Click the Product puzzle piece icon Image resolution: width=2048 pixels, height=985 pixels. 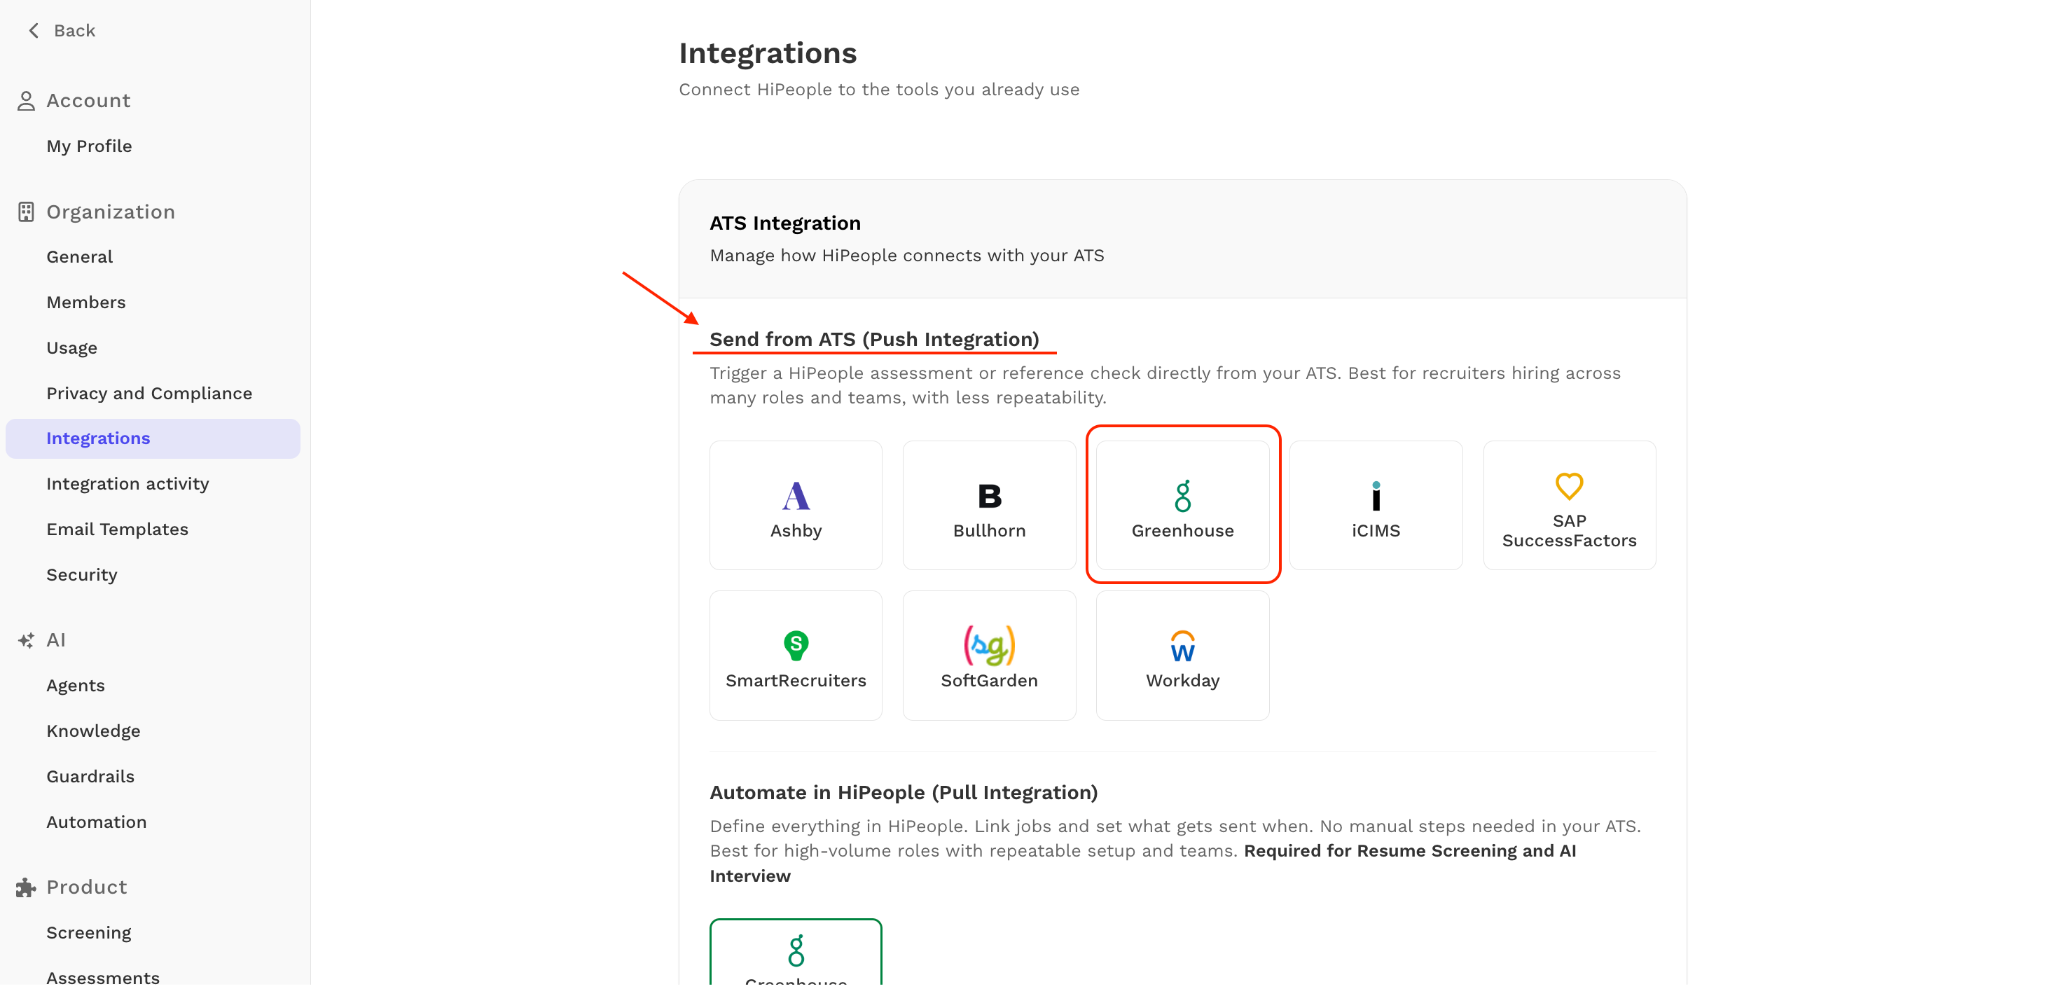click(26, 887)
